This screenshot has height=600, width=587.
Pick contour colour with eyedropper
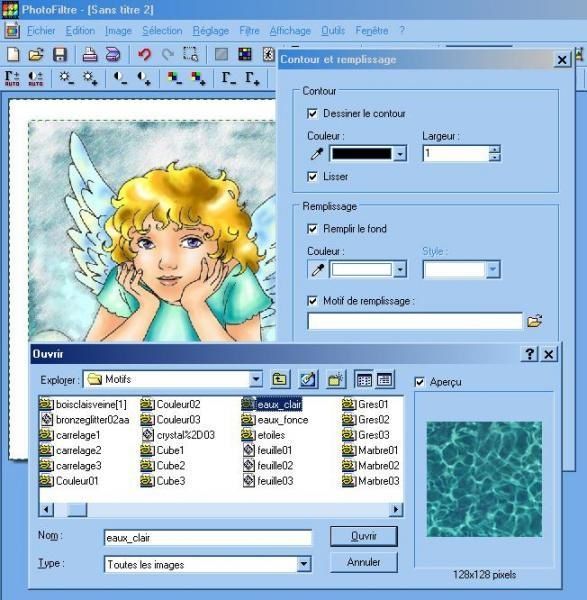coord(317,154)
